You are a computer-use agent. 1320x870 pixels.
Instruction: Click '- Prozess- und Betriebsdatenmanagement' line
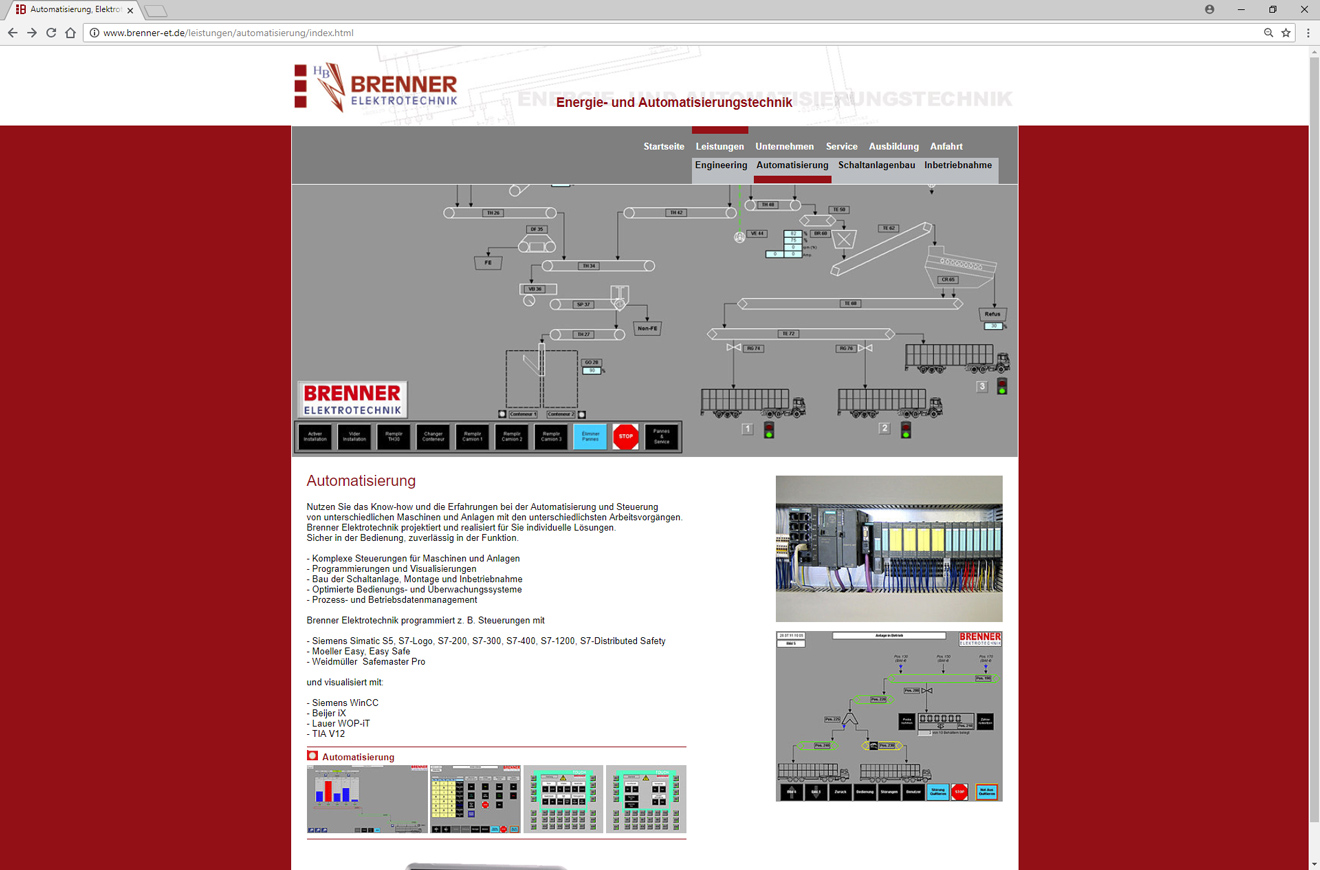coord(392,600)
